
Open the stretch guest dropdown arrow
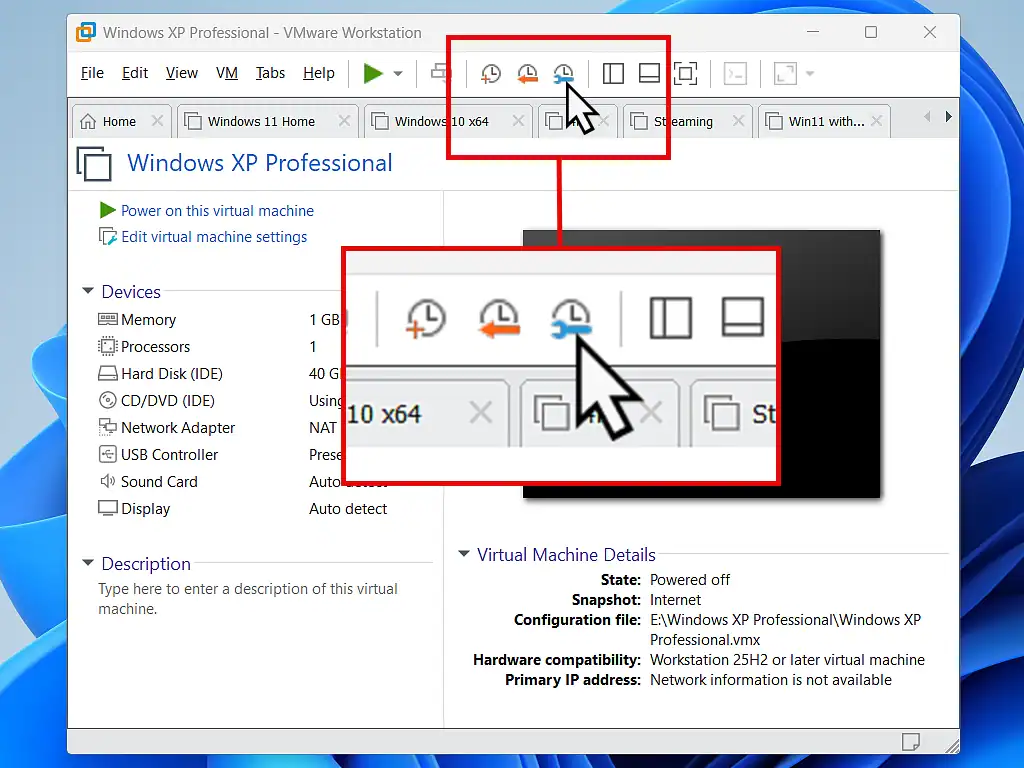tap(810, 74)
